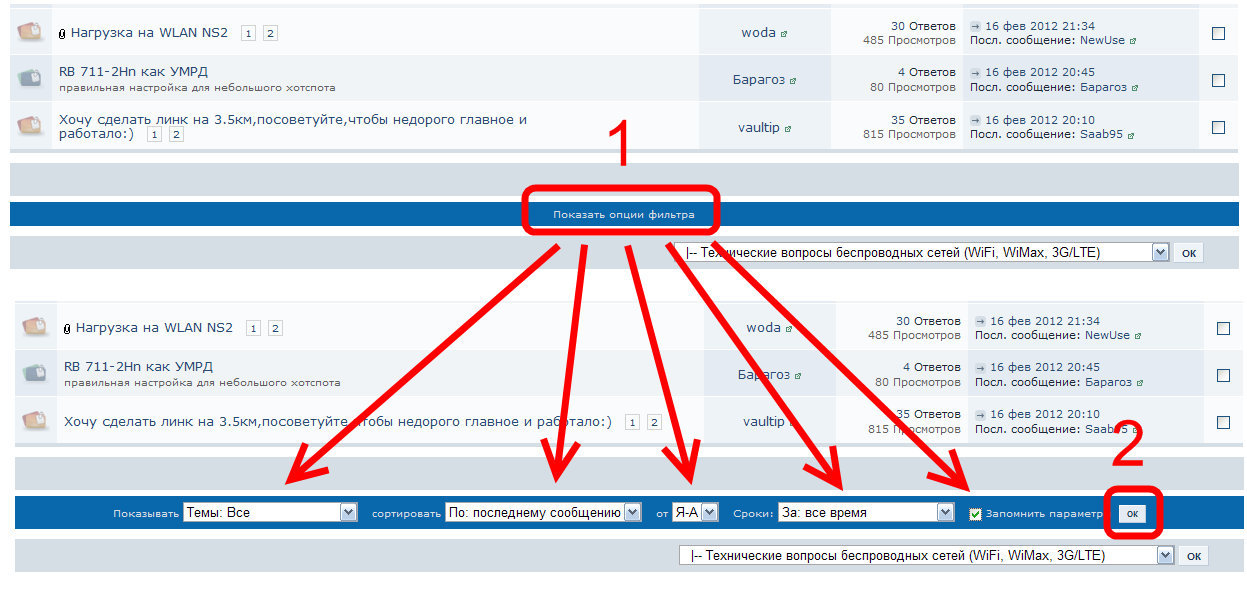Open the 'Темы: Все' show dropdown
The height and width of the screenshot is (600, 1247).
(270, 512)
